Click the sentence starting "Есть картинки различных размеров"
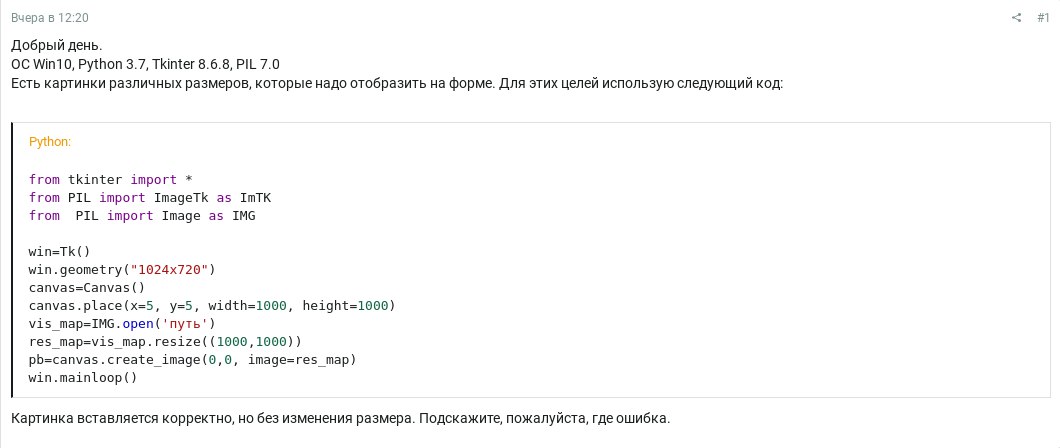The image size is (1060, 448). (x=397, y=84)
